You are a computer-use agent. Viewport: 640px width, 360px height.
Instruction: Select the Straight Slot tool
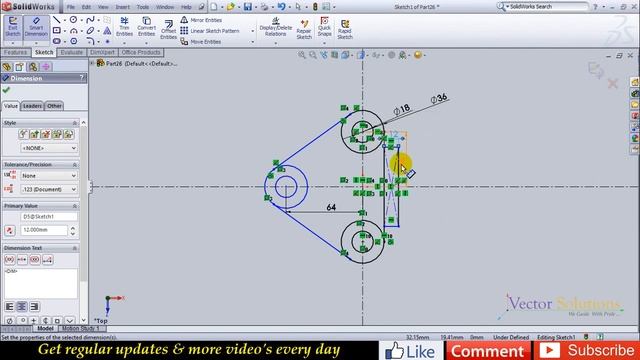pyautogui.click(x=57, y=41)
